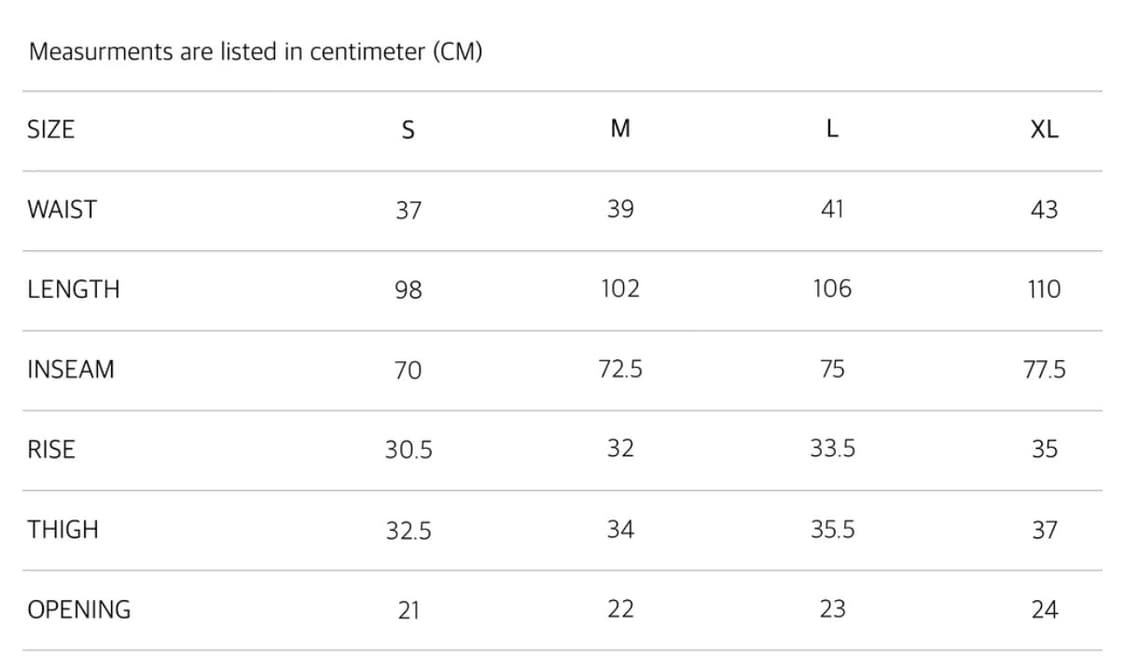The image size is (1125, 670).
Task: Click the measurements in centimeter note
Action: pos(256,52)
